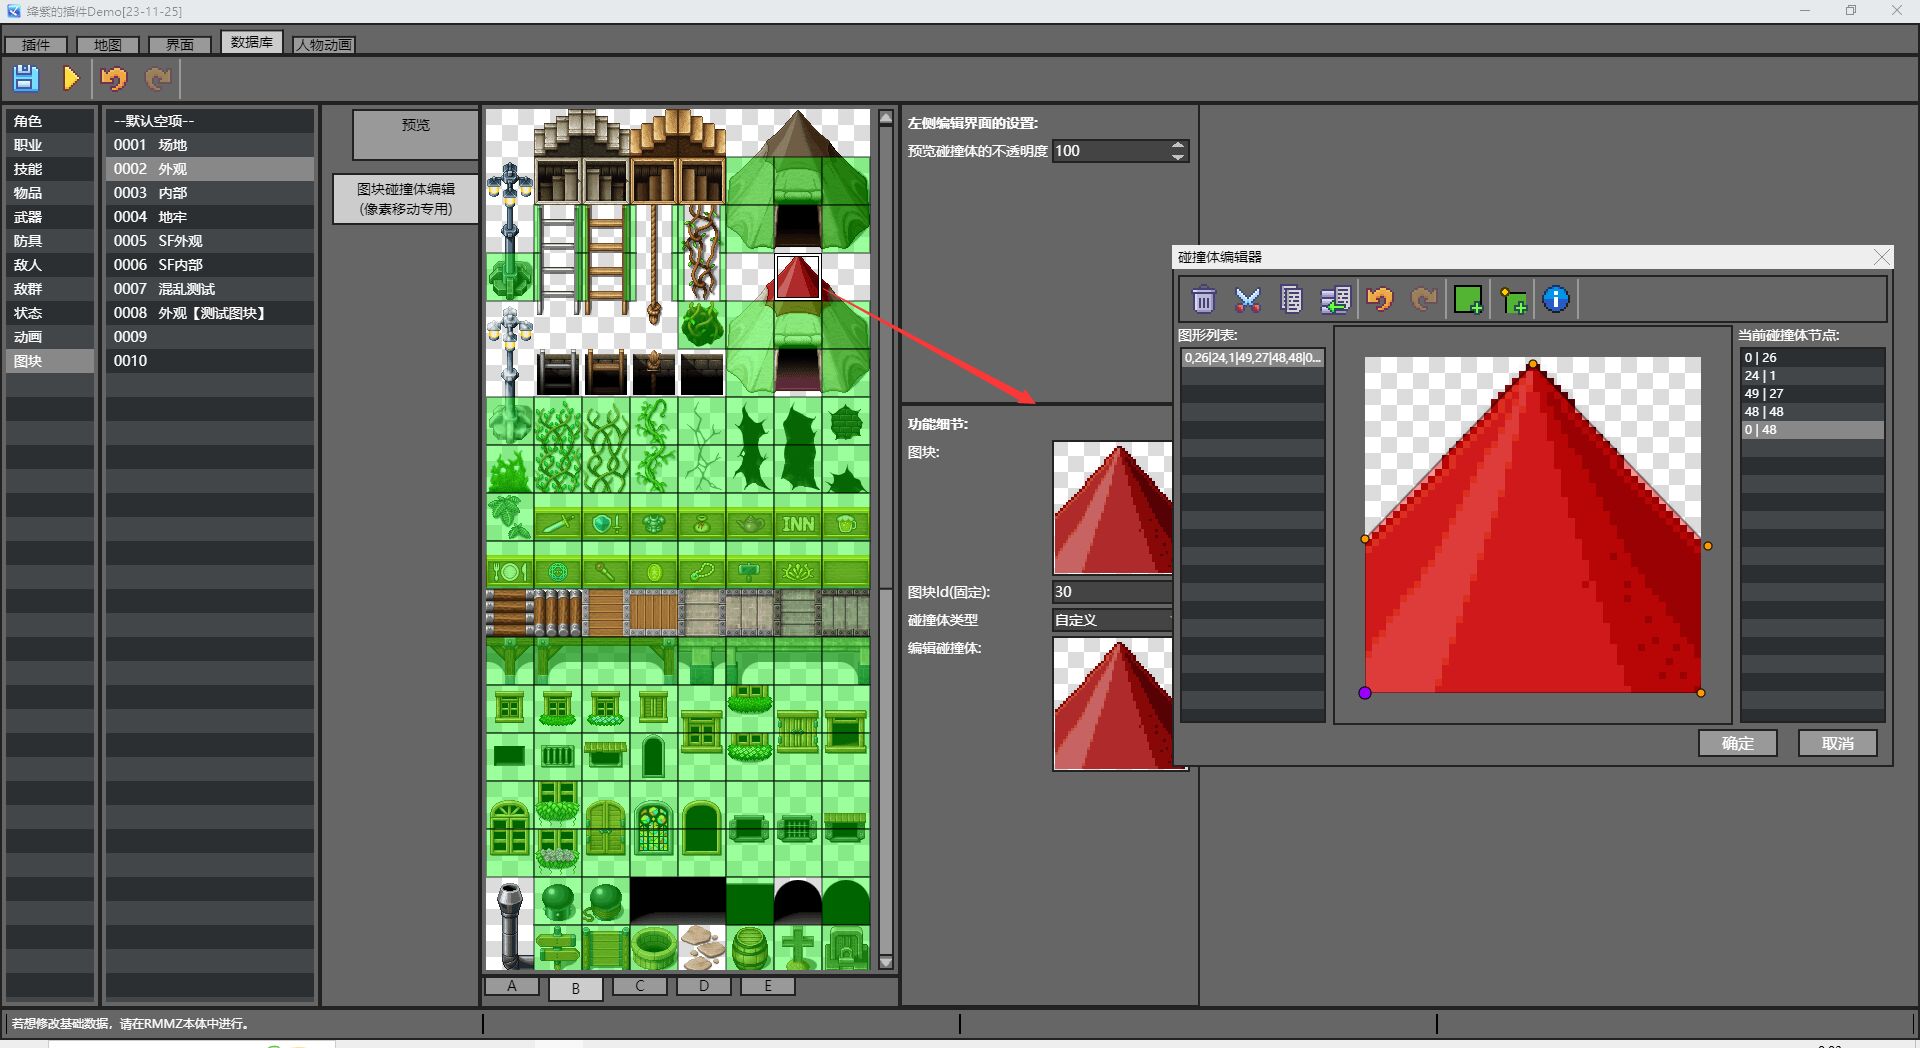Viewport: 1920px width, 1048px height.
Task: Click the copy pages icon
Action: [x=1291, y=299]
